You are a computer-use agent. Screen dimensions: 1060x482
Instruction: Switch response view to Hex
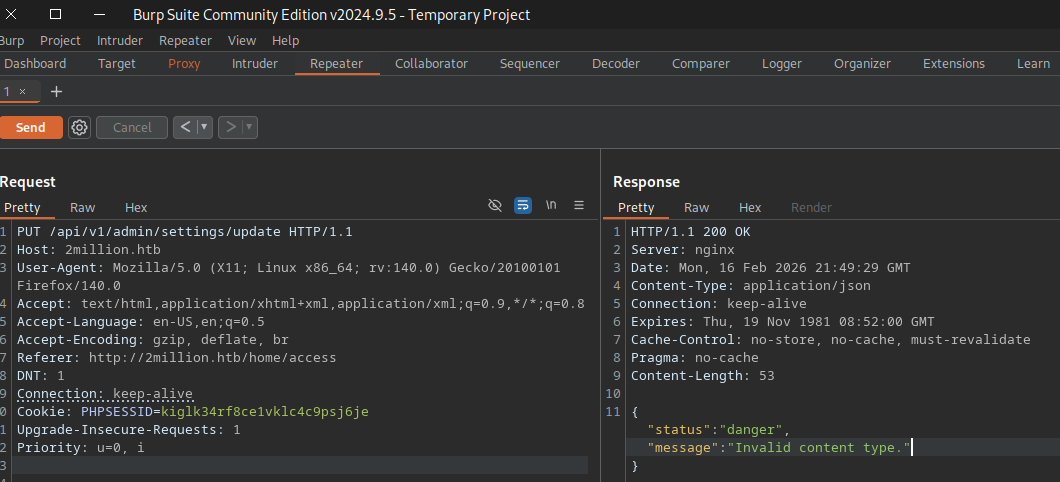750,208
